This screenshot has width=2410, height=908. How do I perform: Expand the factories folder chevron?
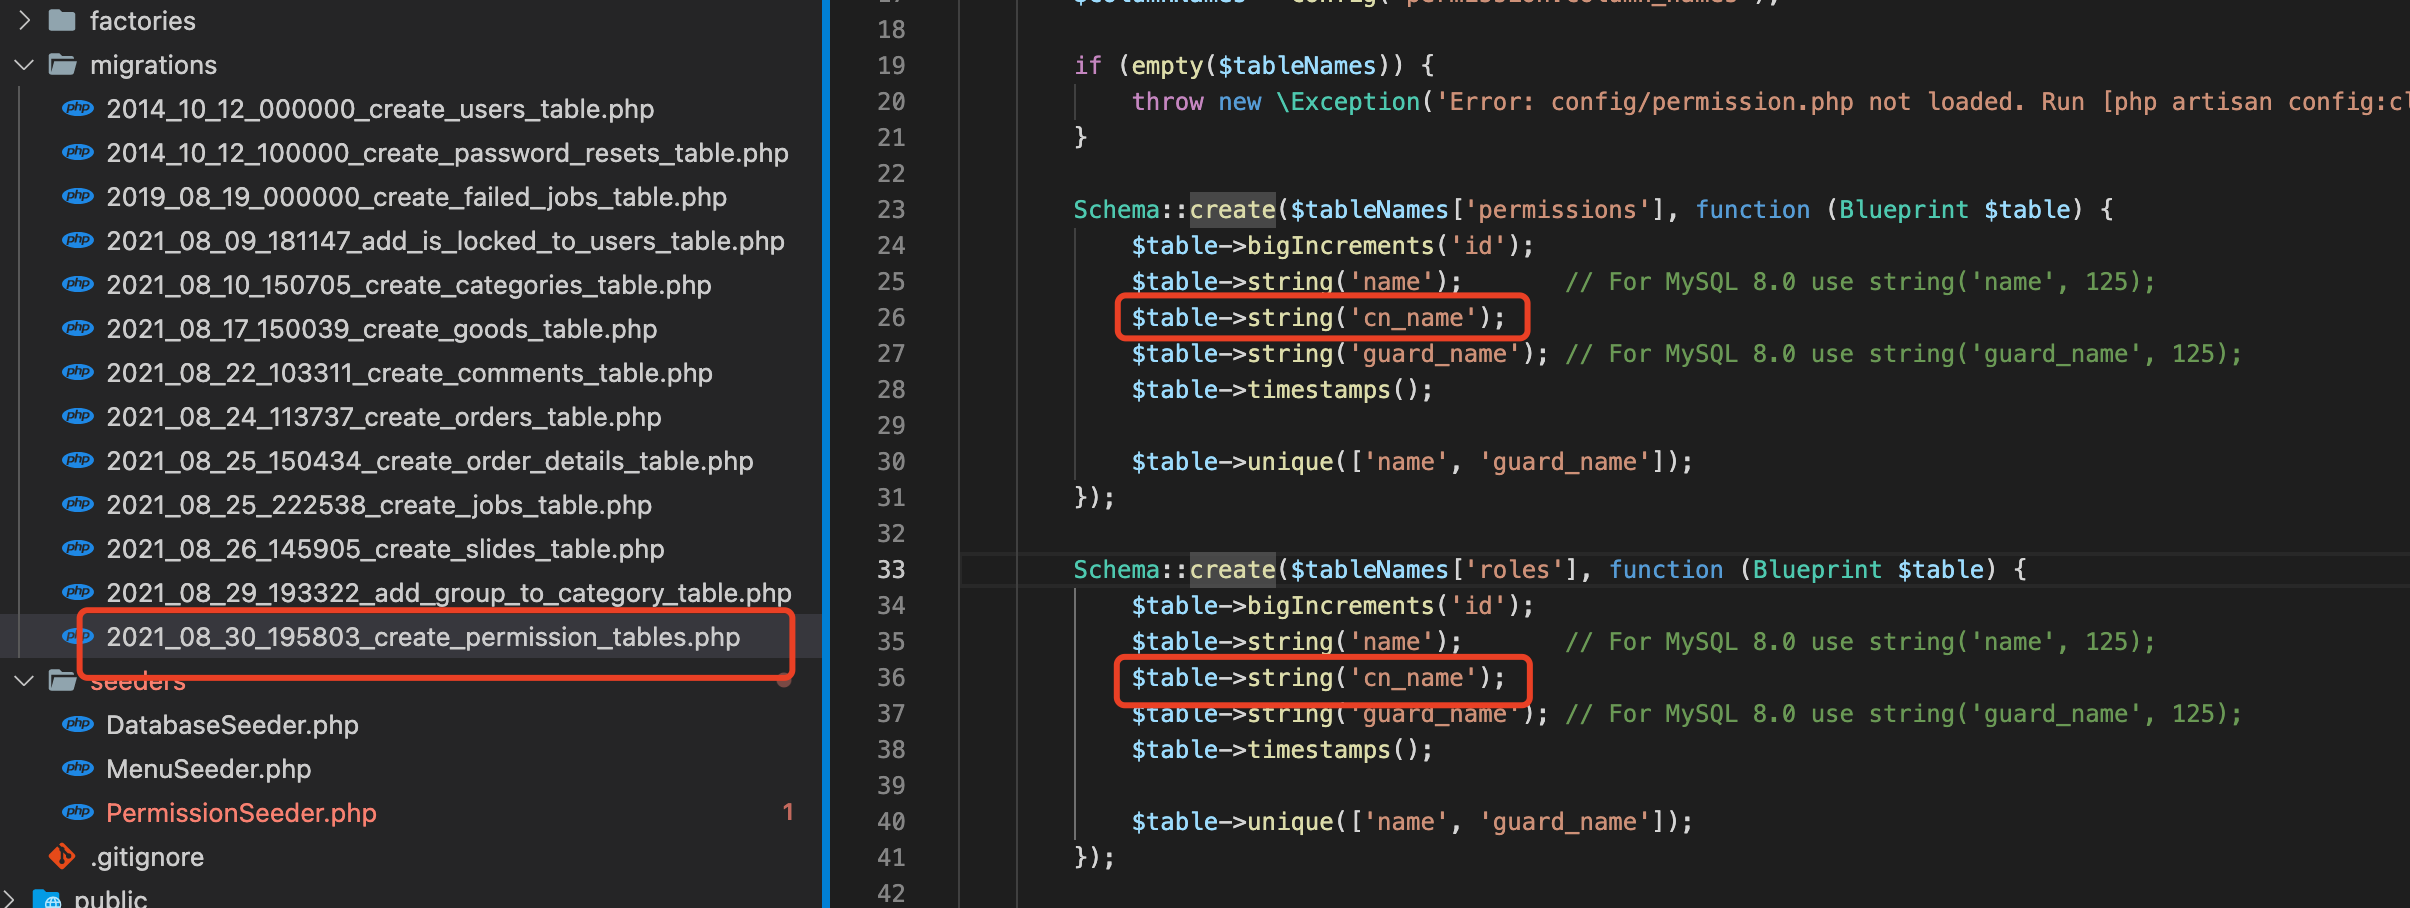[x=24, y=20]
